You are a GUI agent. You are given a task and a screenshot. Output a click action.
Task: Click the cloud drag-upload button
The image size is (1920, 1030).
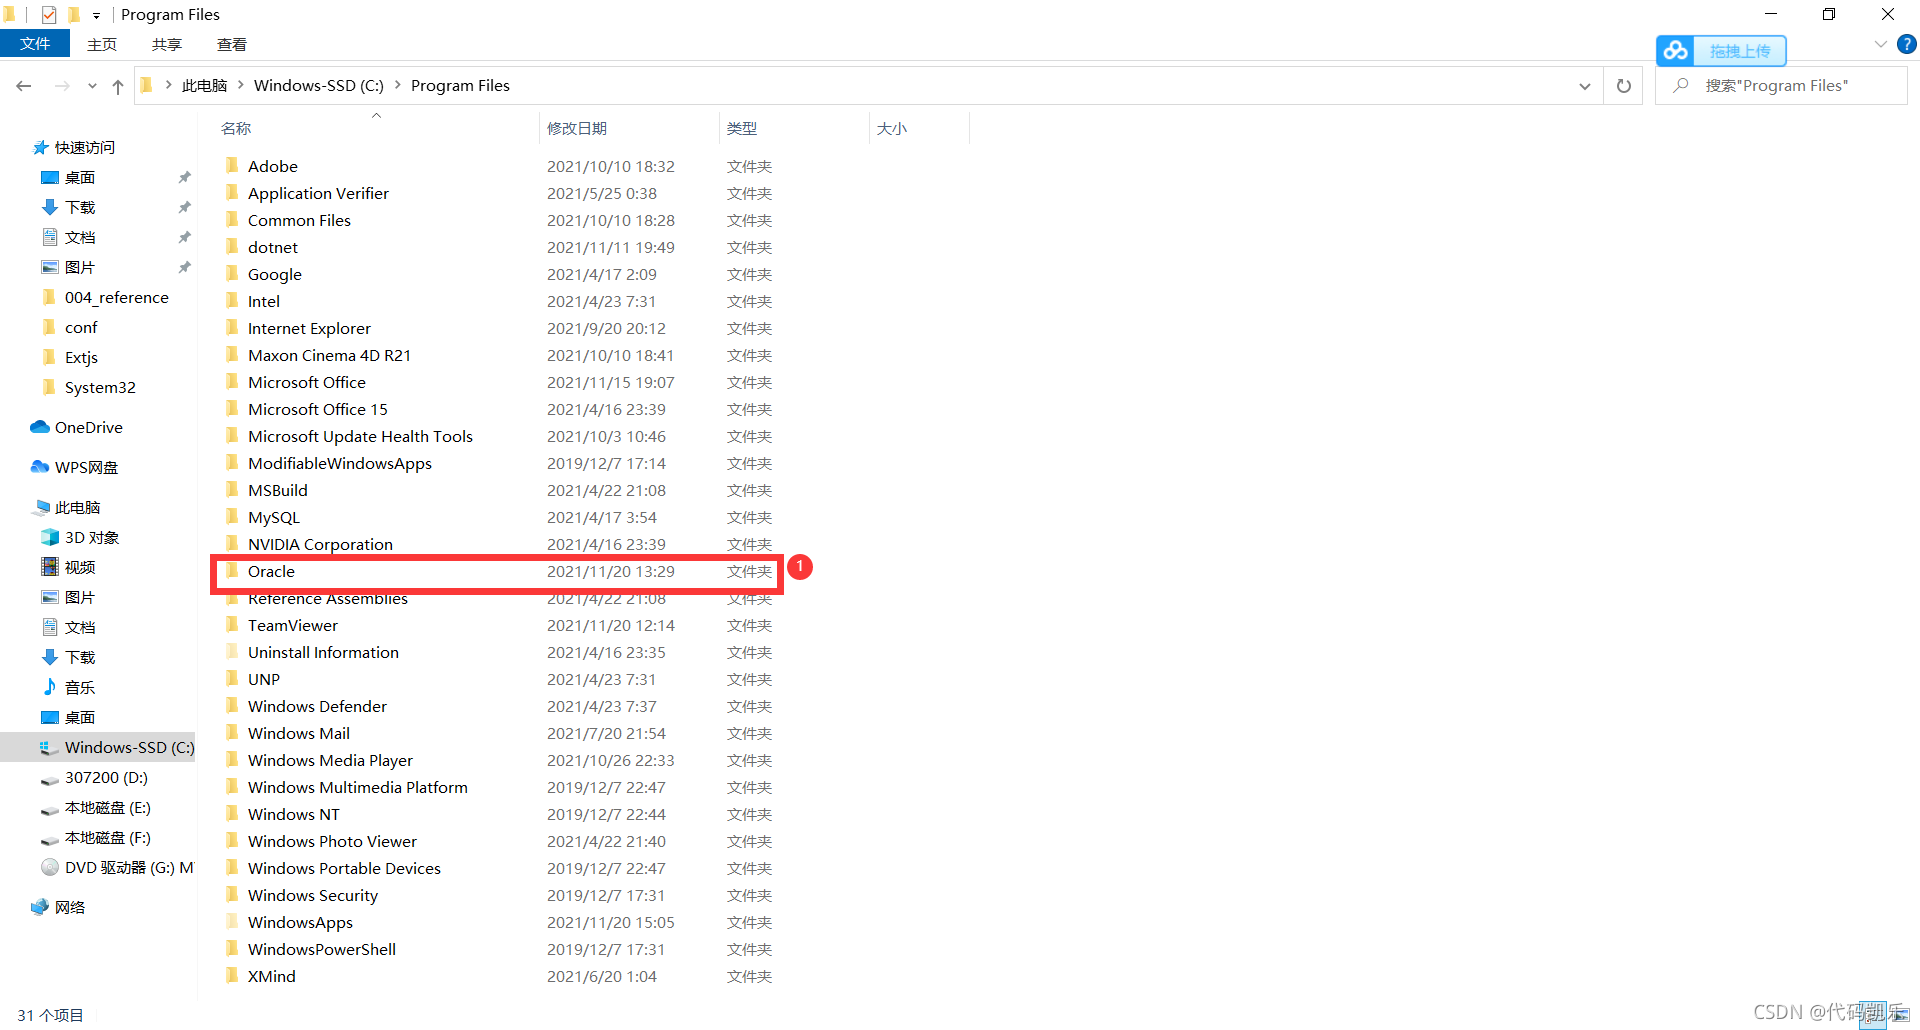click(1721, 50)
